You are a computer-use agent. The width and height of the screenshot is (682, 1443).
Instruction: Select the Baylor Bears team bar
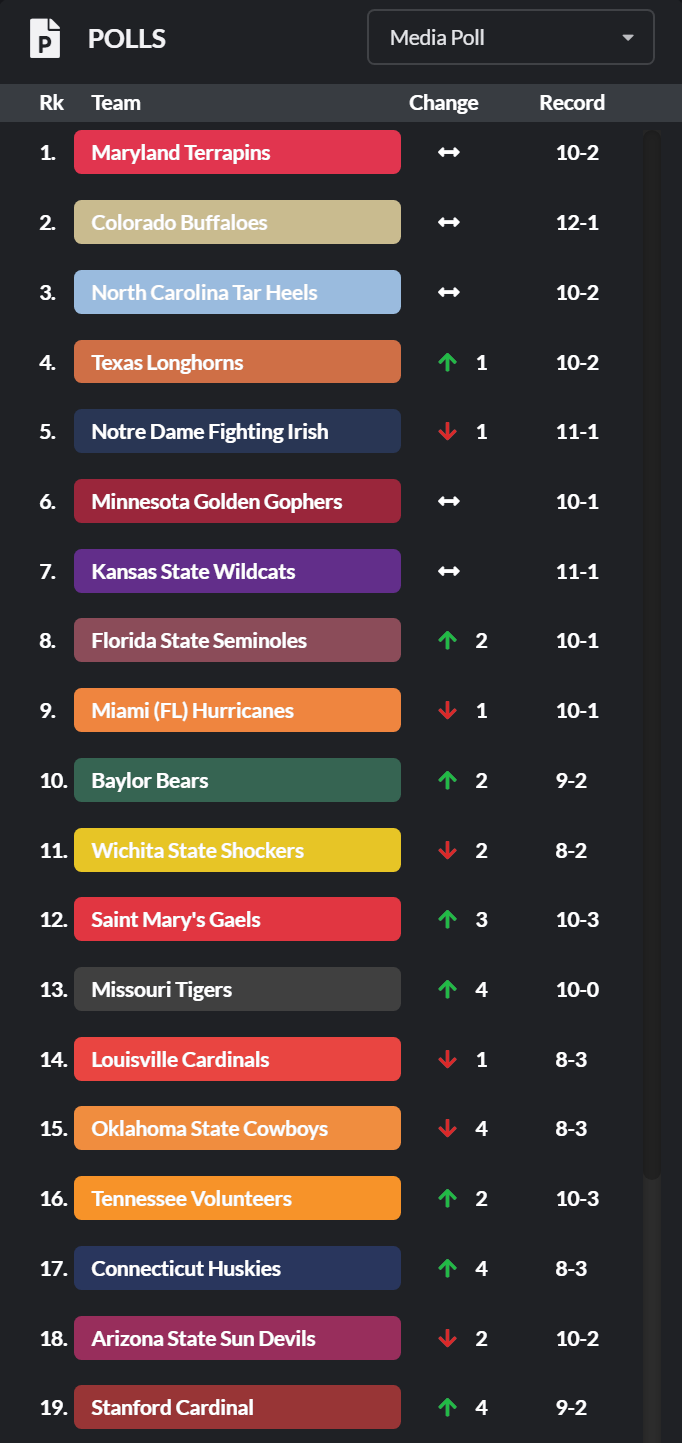pyautogui.click(x=237, y=780)
